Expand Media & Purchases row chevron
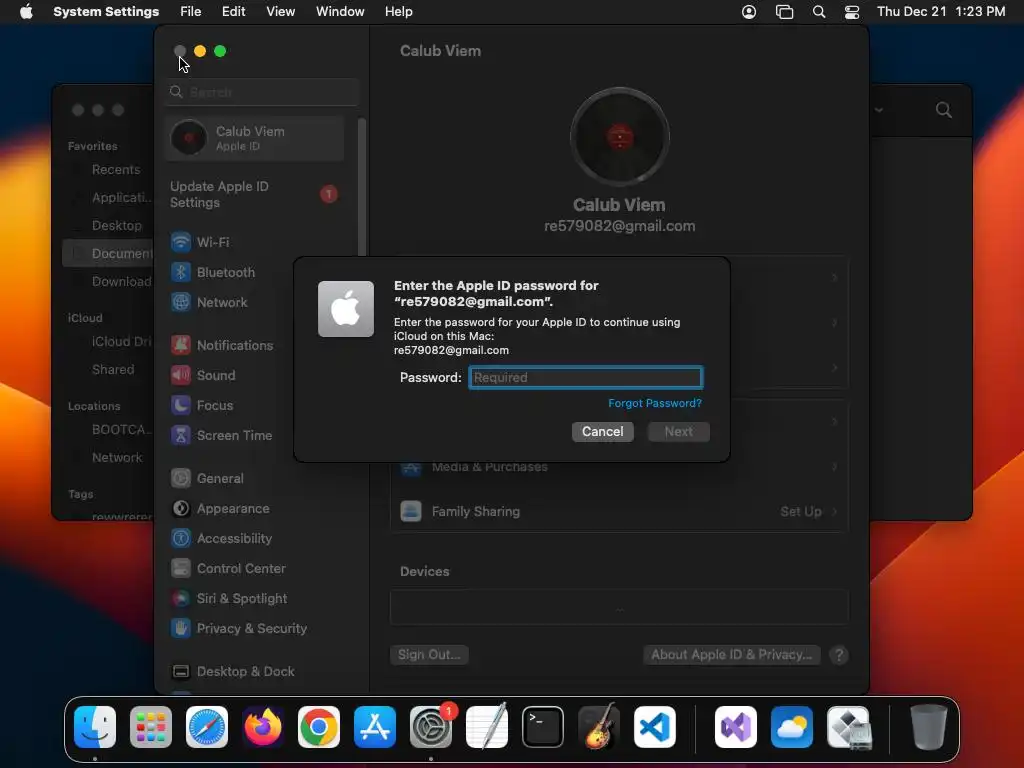Screen dimensions: 1024x768 [835, 466]
